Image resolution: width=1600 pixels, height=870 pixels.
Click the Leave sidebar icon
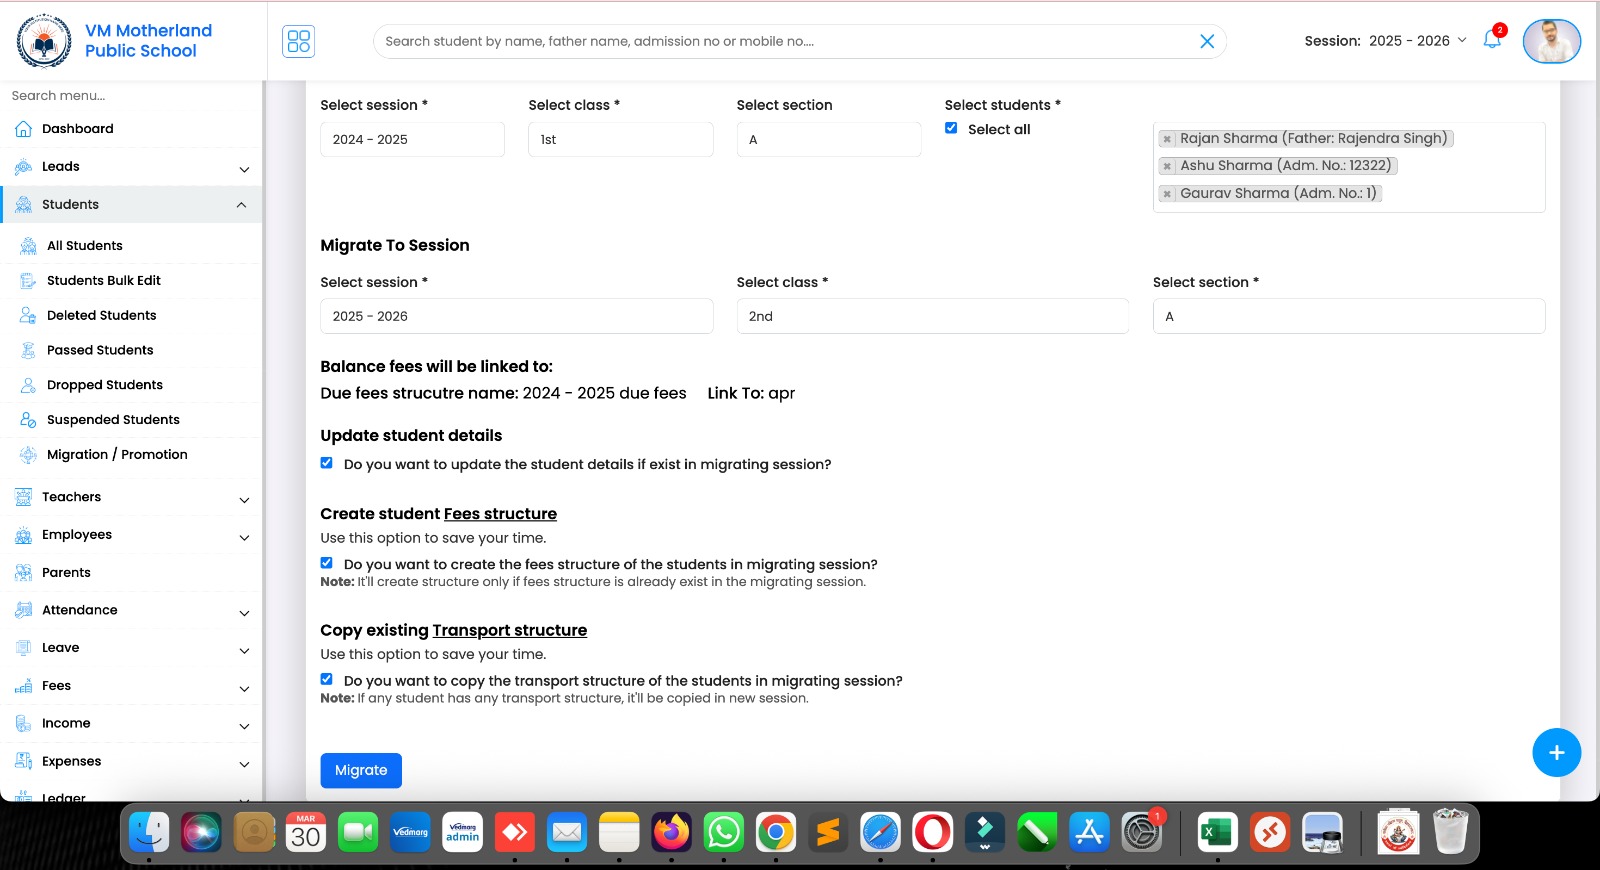(x=24, y=648)
